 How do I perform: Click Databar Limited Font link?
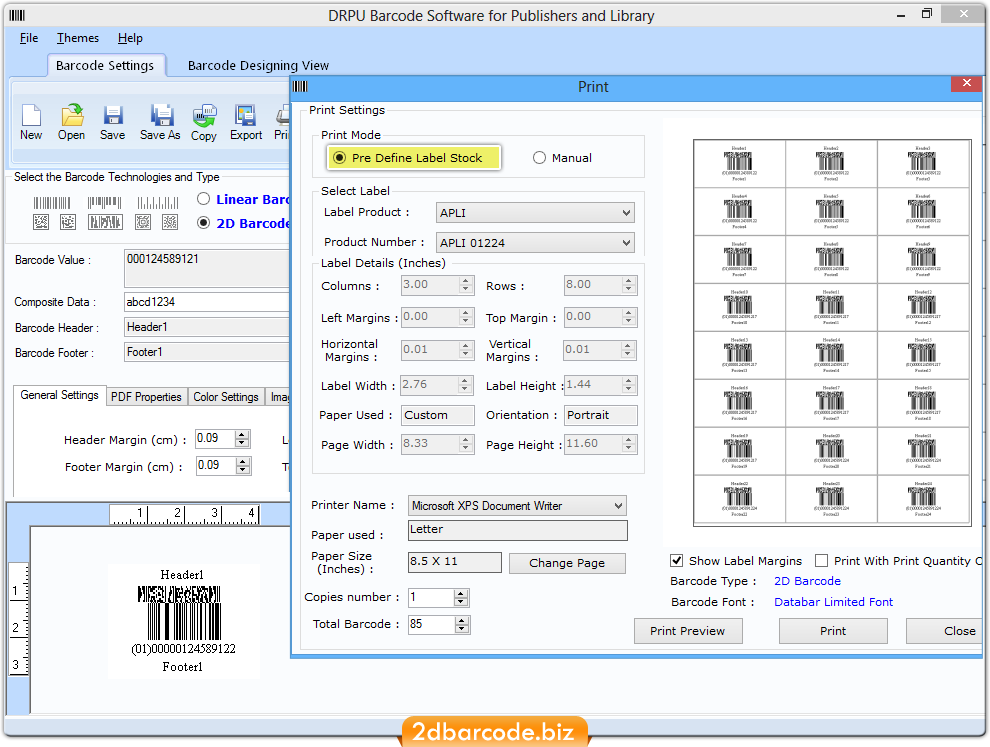tap(833, 602)
